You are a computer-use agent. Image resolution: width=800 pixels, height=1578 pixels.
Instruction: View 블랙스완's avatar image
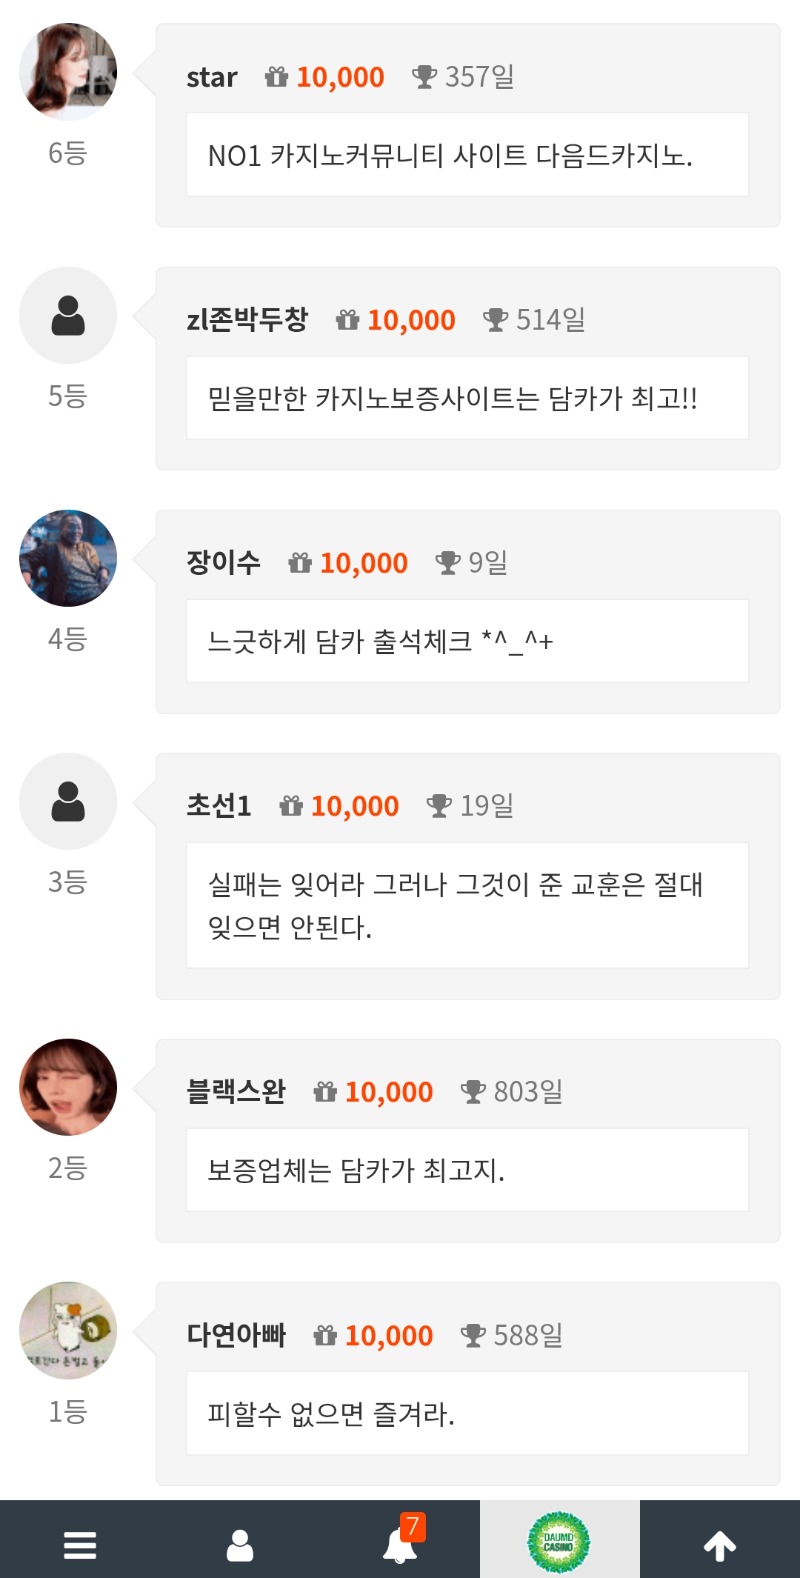(x=68, y=1087)
